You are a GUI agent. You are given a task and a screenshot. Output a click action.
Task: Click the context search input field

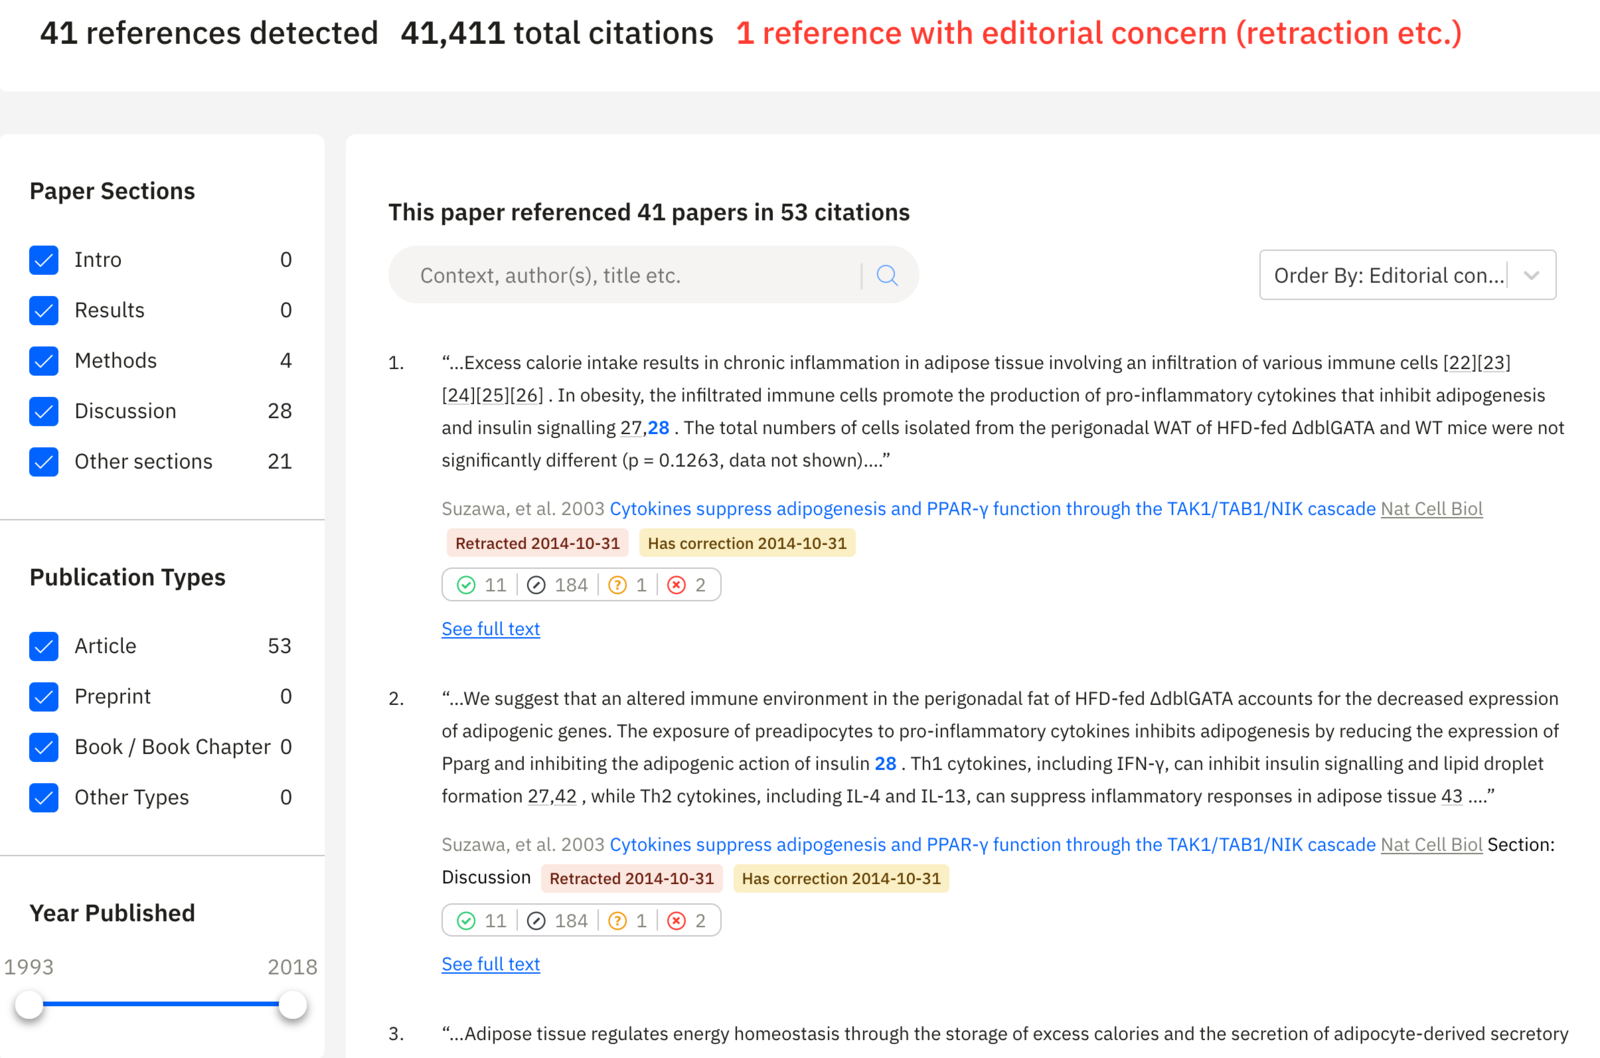pos(630,275)
